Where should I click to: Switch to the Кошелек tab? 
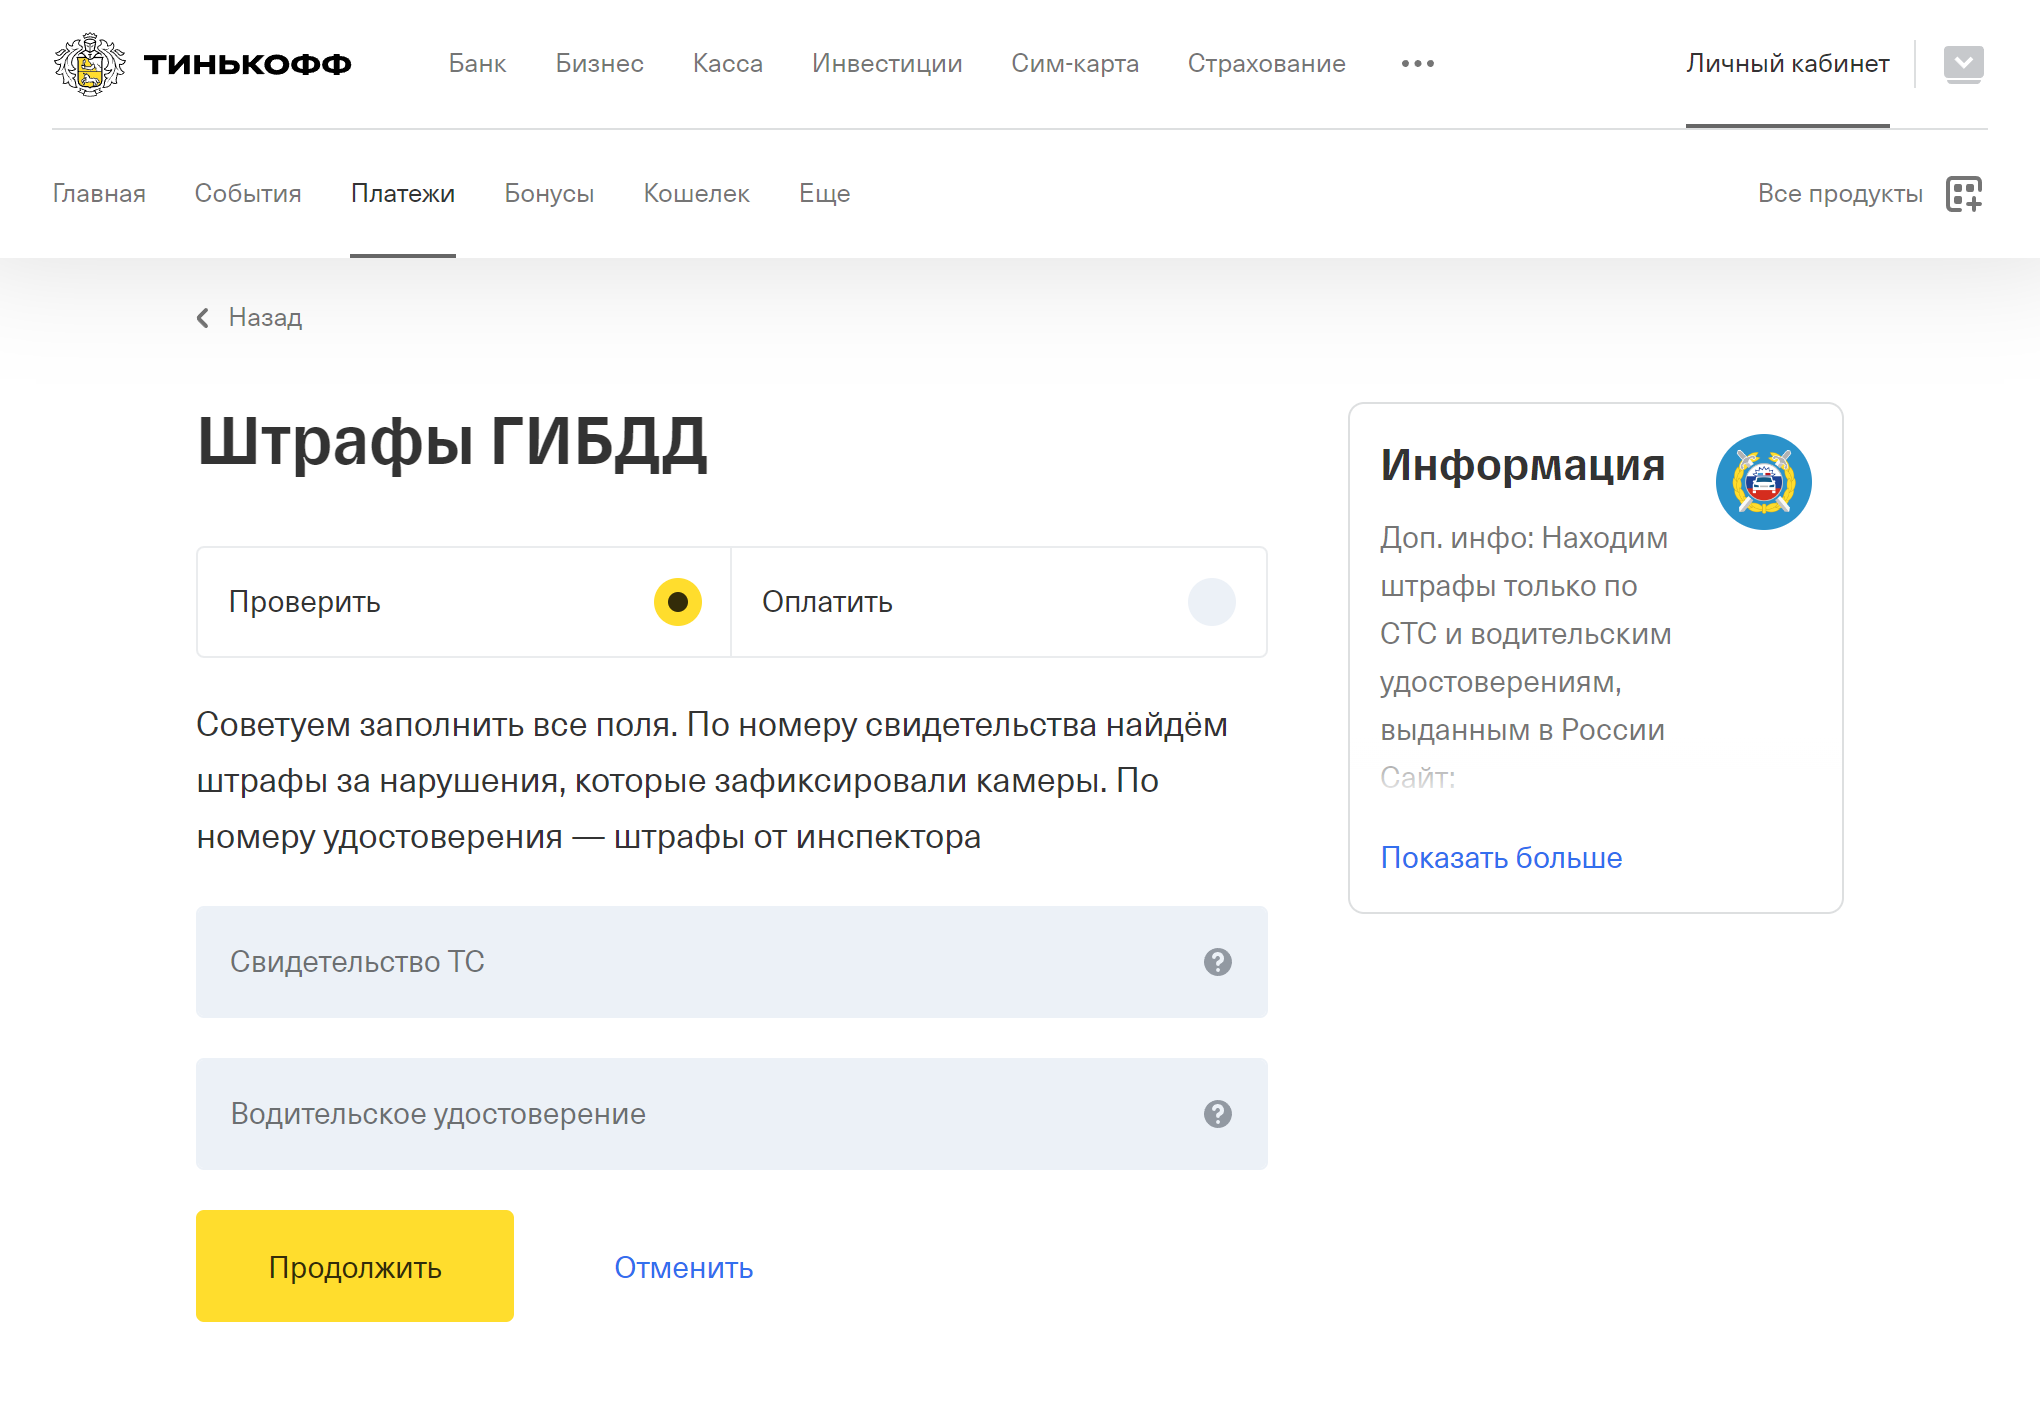[696, 194]
